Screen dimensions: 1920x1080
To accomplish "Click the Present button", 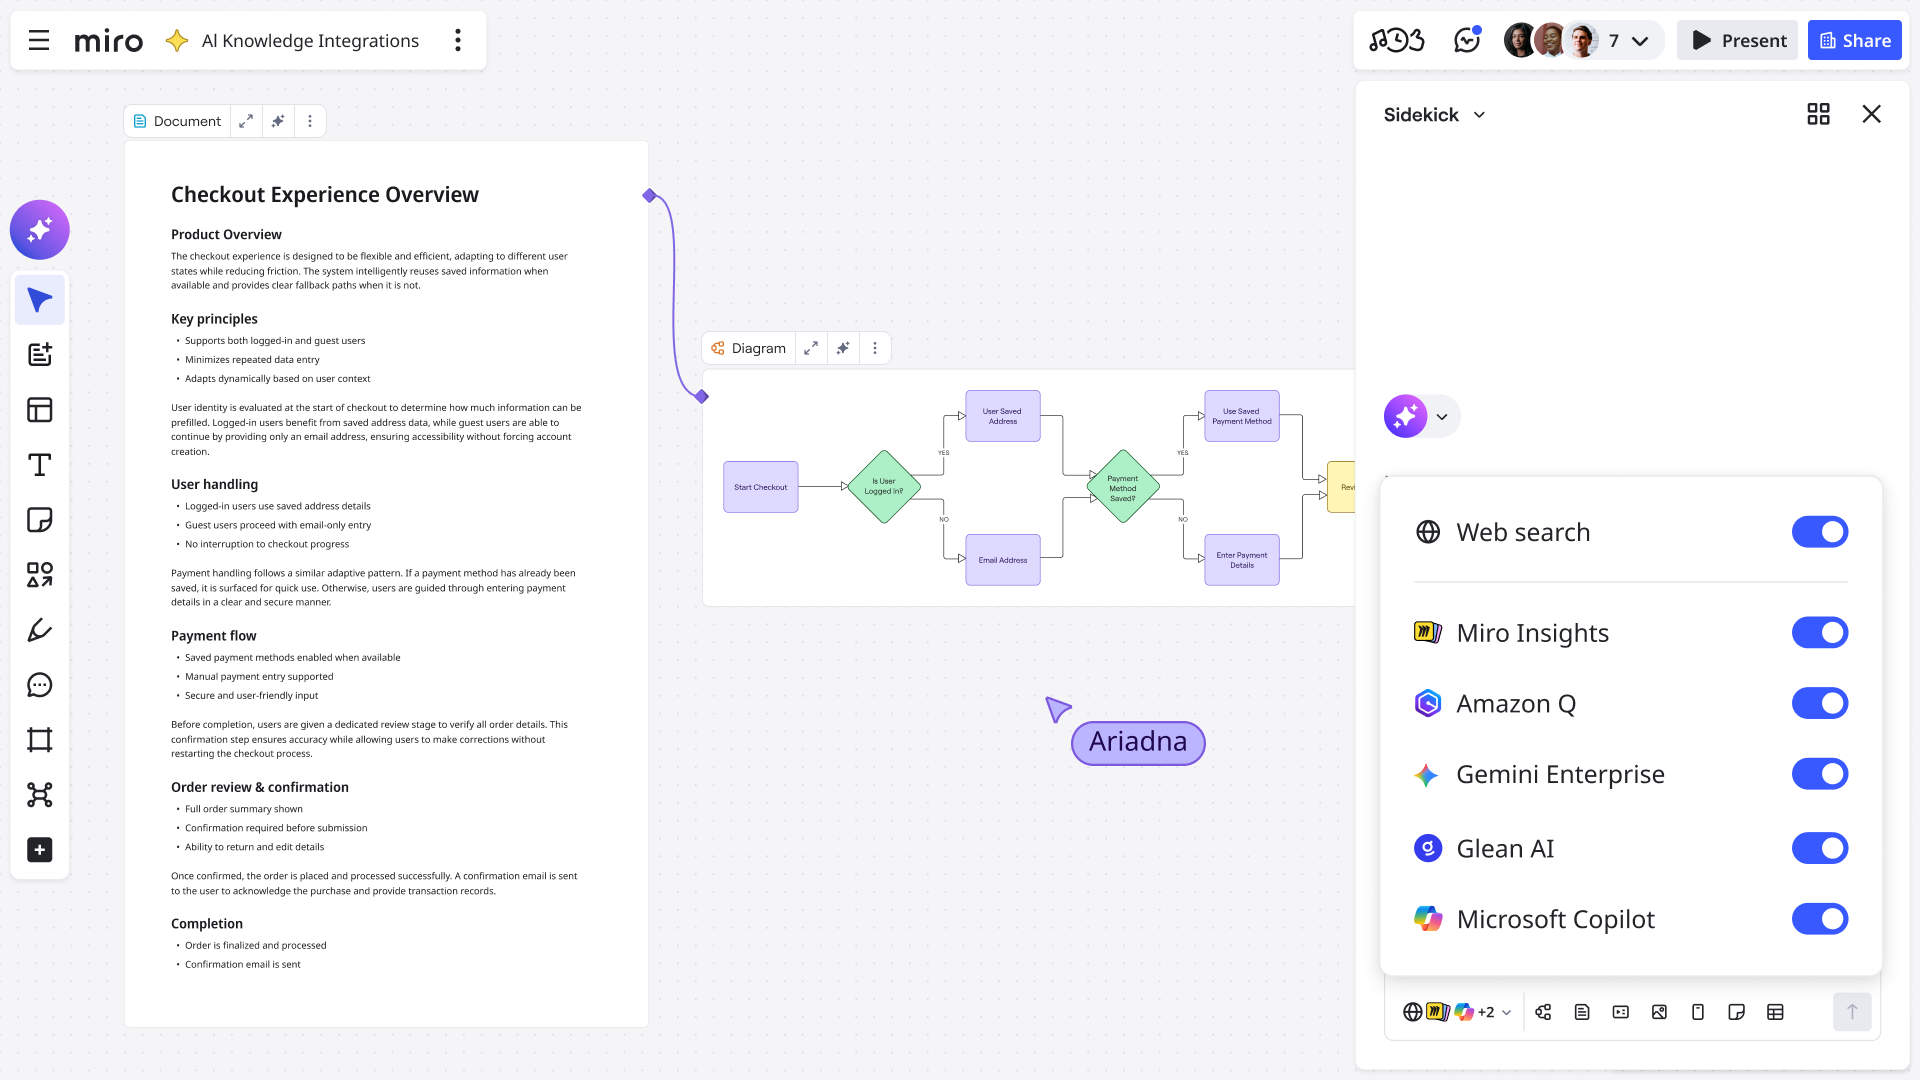I will coord(1737,40).
